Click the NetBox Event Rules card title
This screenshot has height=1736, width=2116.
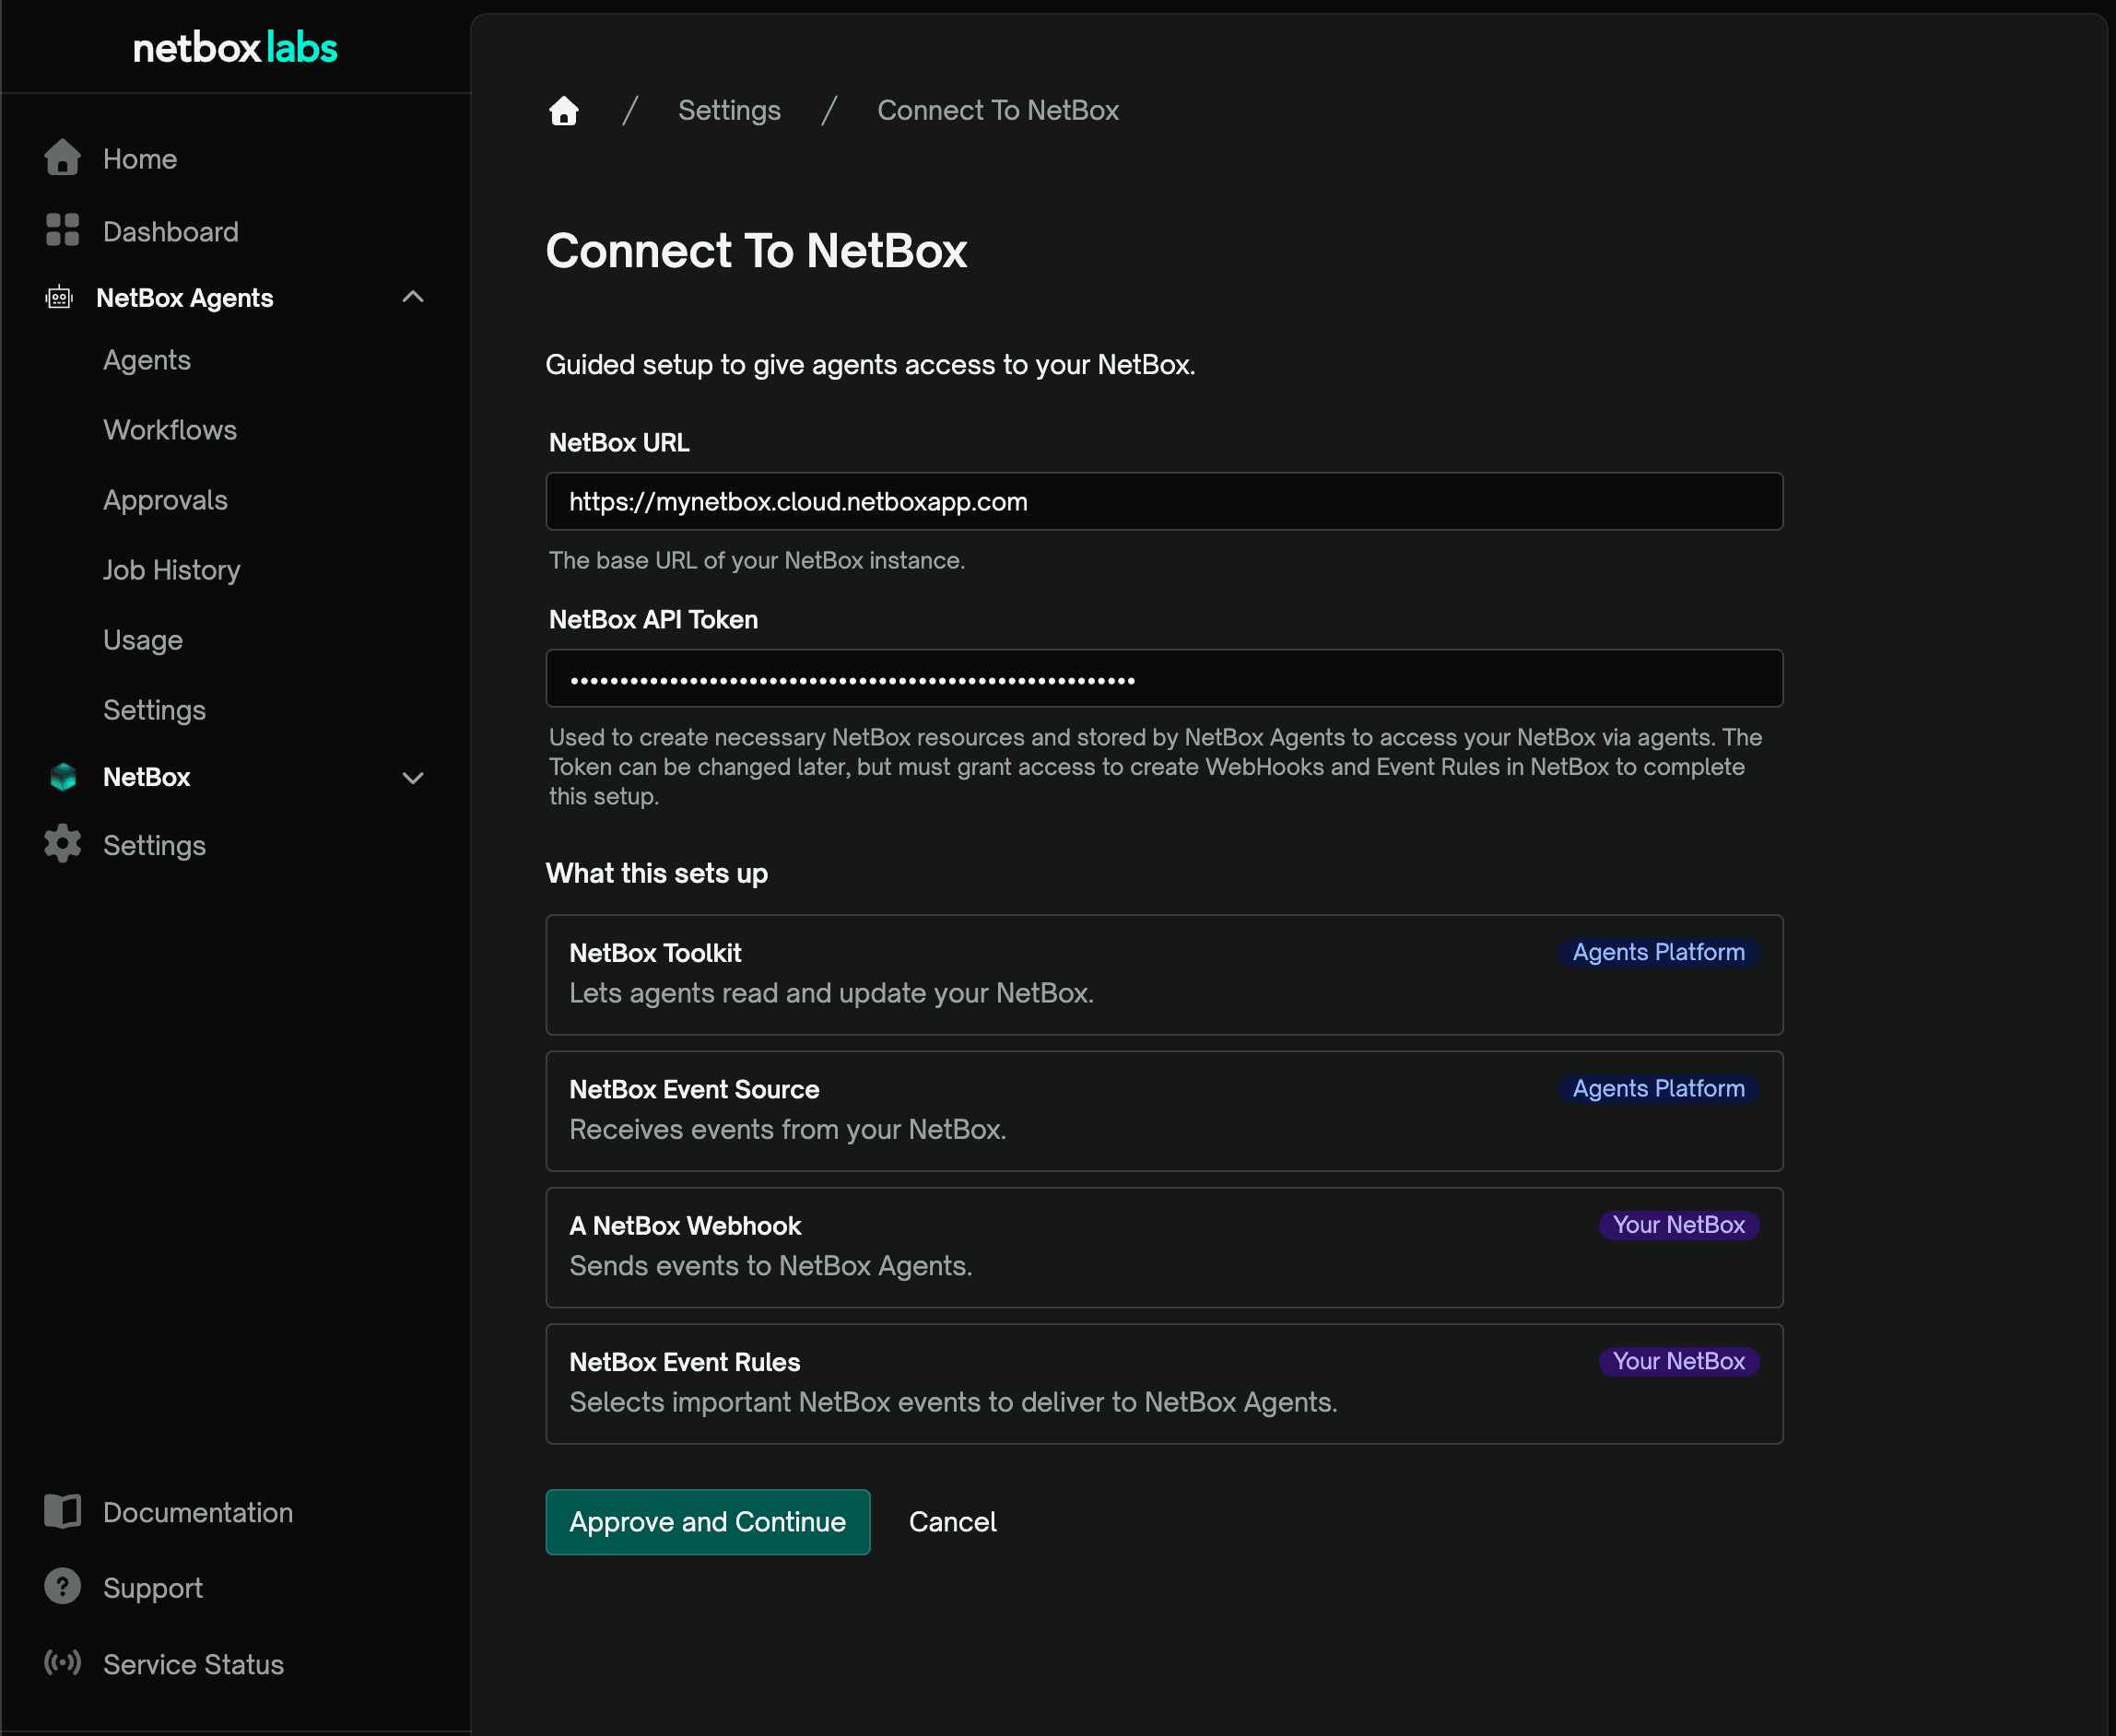coord(685,1362)
